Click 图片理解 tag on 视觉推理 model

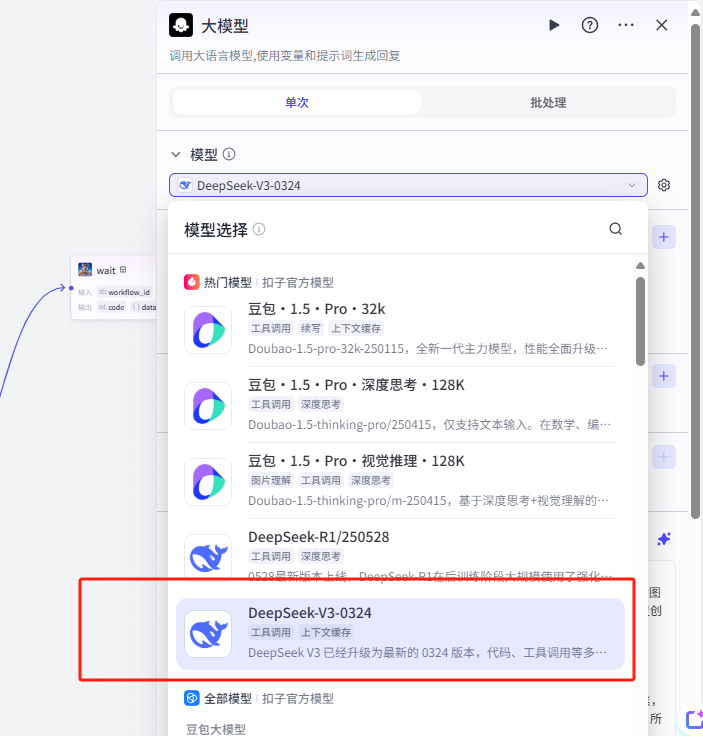271,480
